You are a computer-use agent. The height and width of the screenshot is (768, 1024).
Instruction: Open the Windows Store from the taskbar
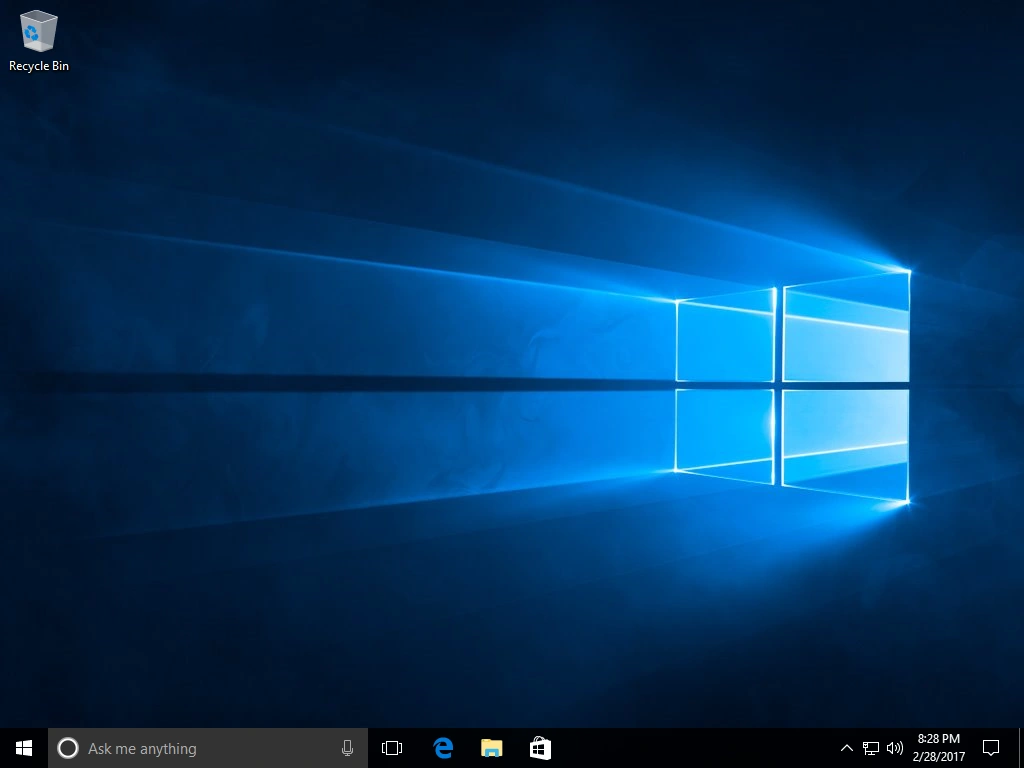click(540, 747)
